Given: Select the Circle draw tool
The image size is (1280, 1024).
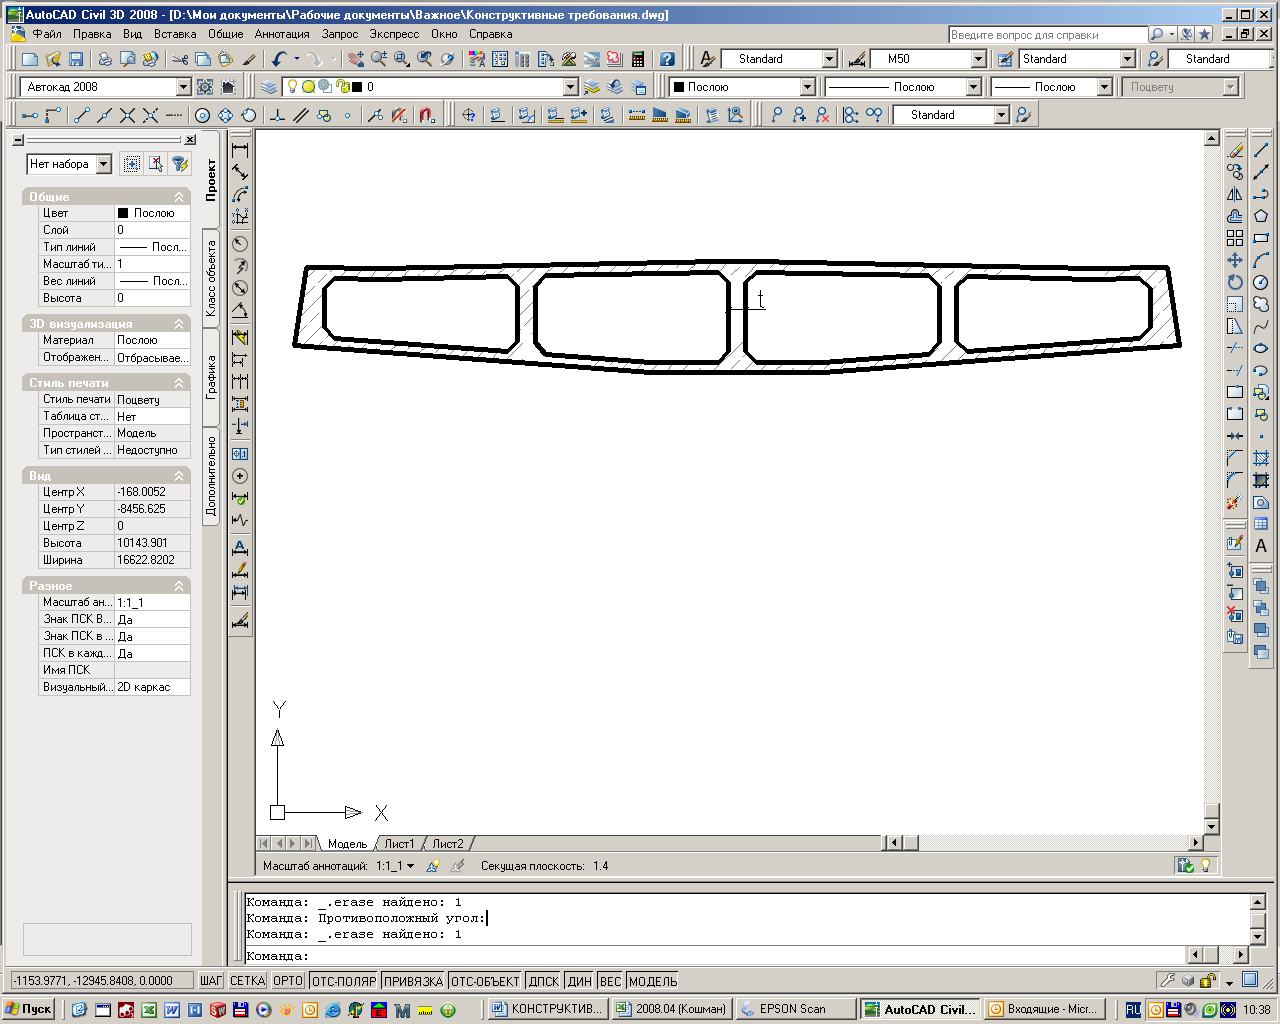Looking at the screenshot, I should click(x=1261, y=282).
